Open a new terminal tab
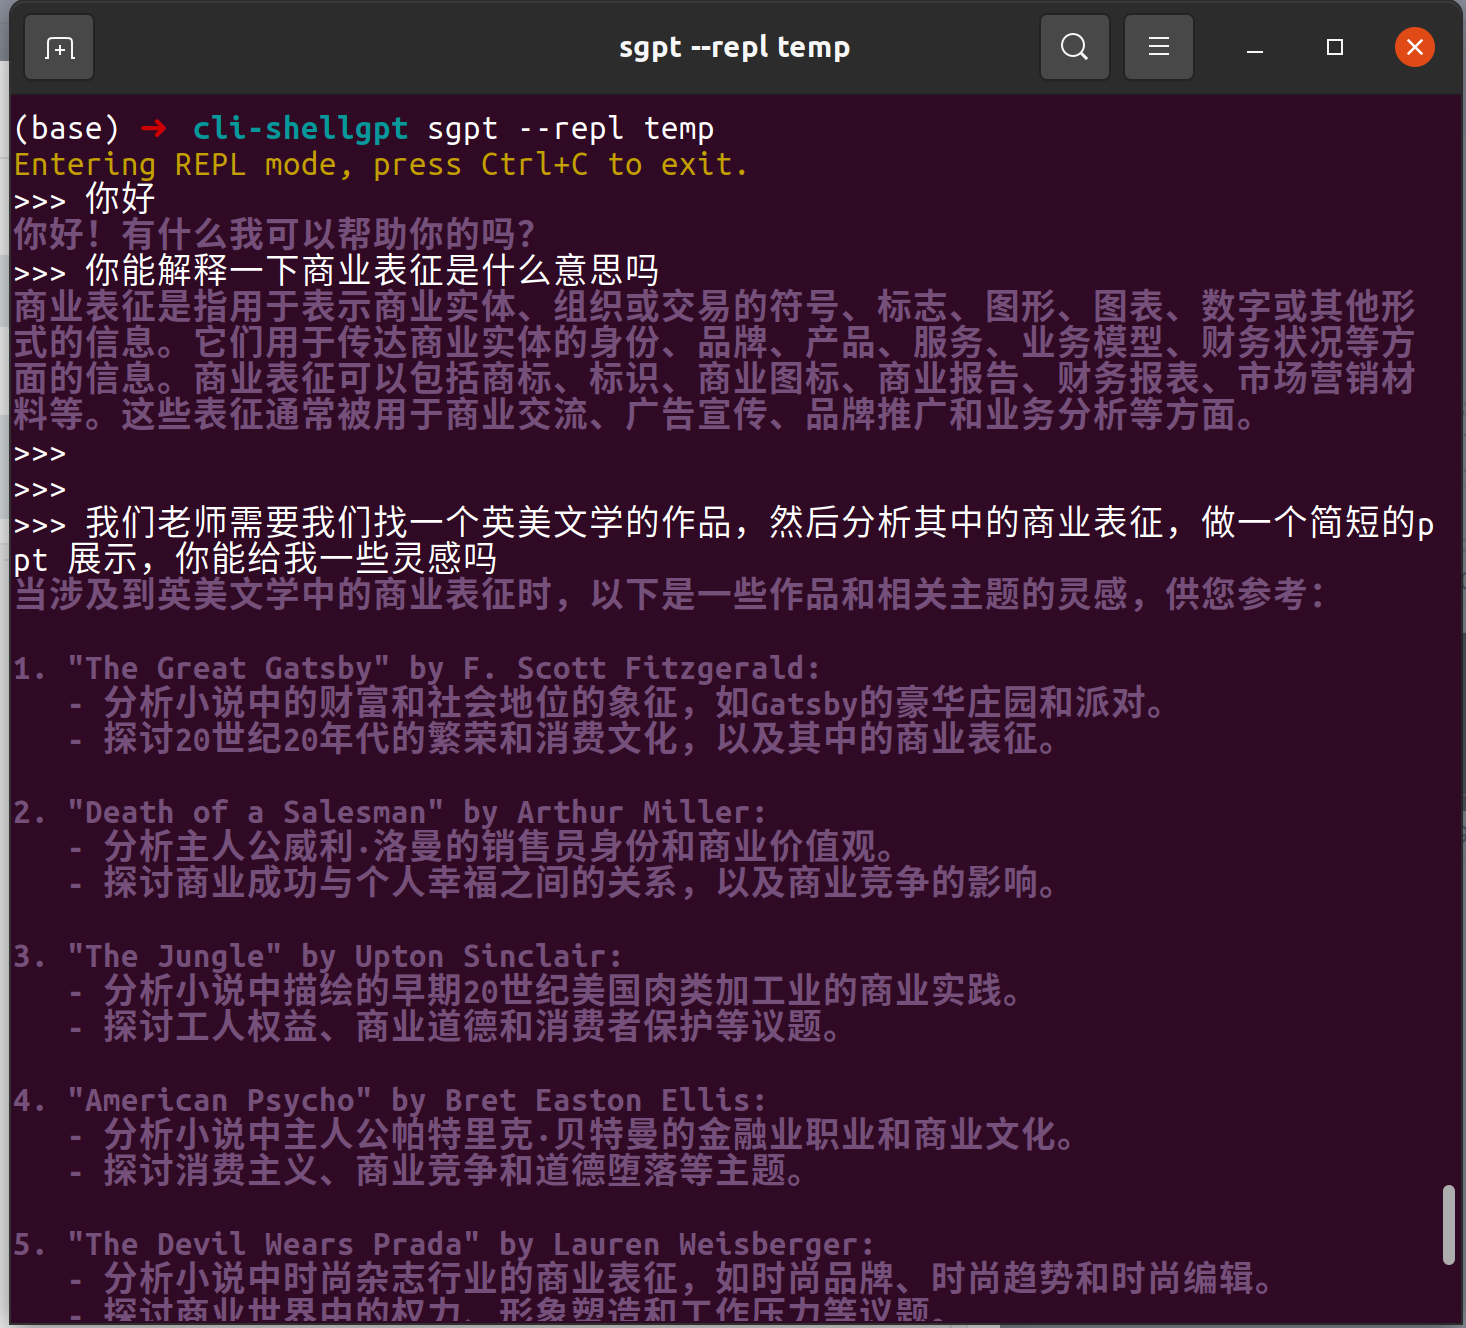The image size is (1466, 1328). click(59, 47)
